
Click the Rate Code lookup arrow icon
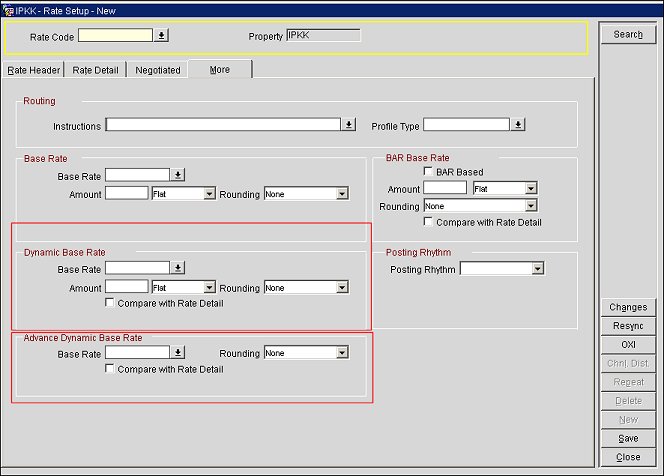pos(162,35)
